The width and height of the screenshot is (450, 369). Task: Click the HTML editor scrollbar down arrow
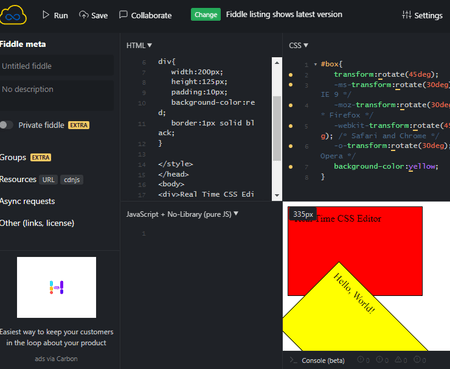[x=277, y=196]
